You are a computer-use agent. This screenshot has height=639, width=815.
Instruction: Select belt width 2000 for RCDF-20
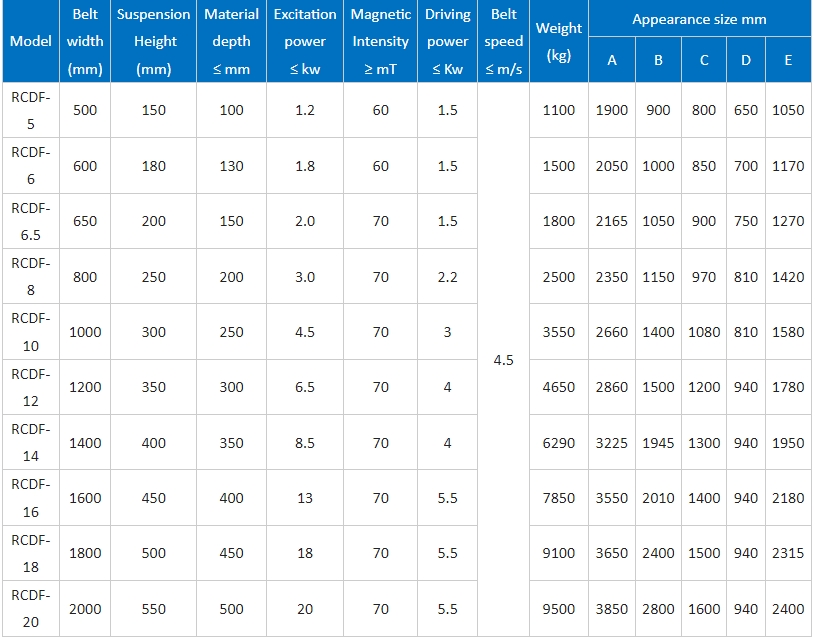(x=85, y=609)
